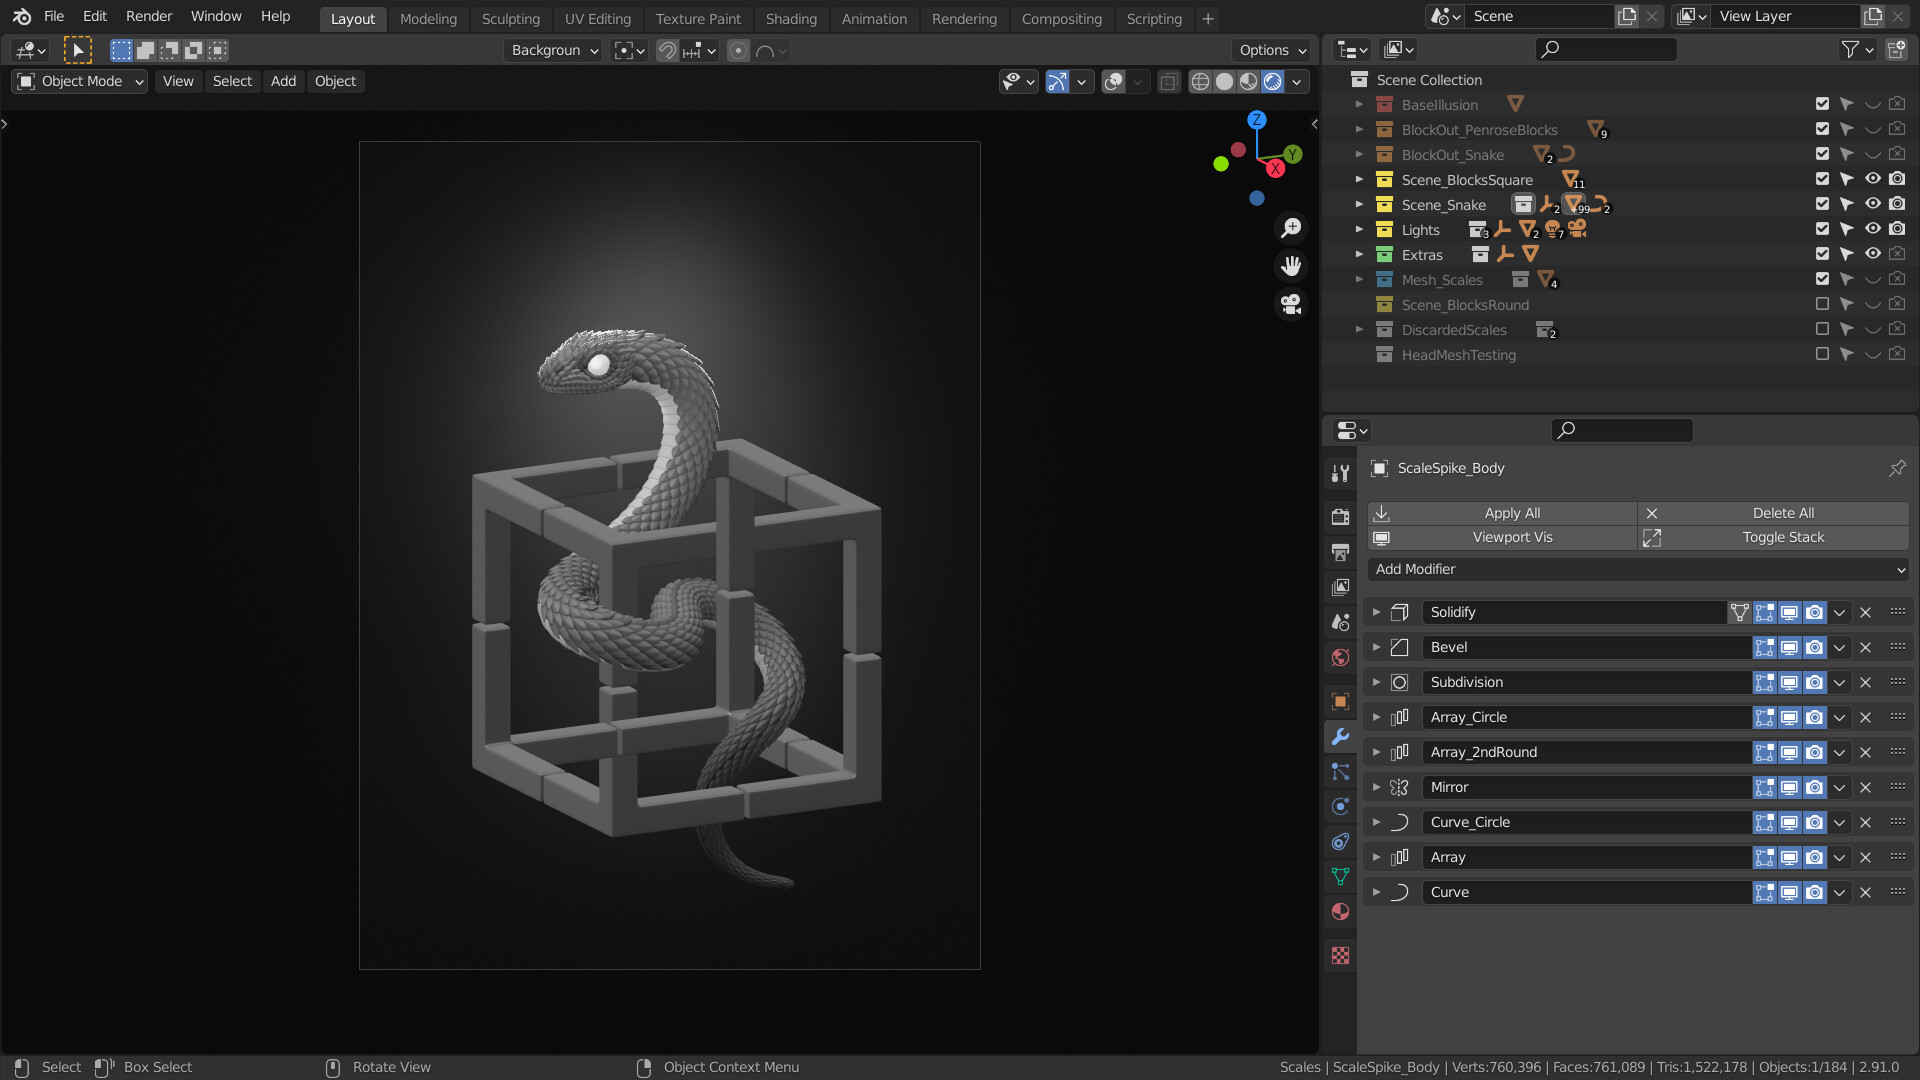Click the zoom view magnifier icon
The image size is (1920, 1080).
click(x=1291, y=228)
